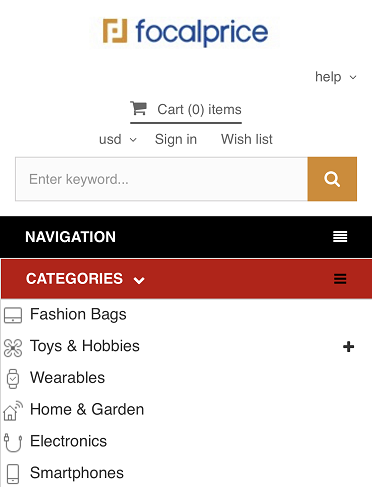
Task: Click the Smartphones phone icon
Action: [13, 474]
